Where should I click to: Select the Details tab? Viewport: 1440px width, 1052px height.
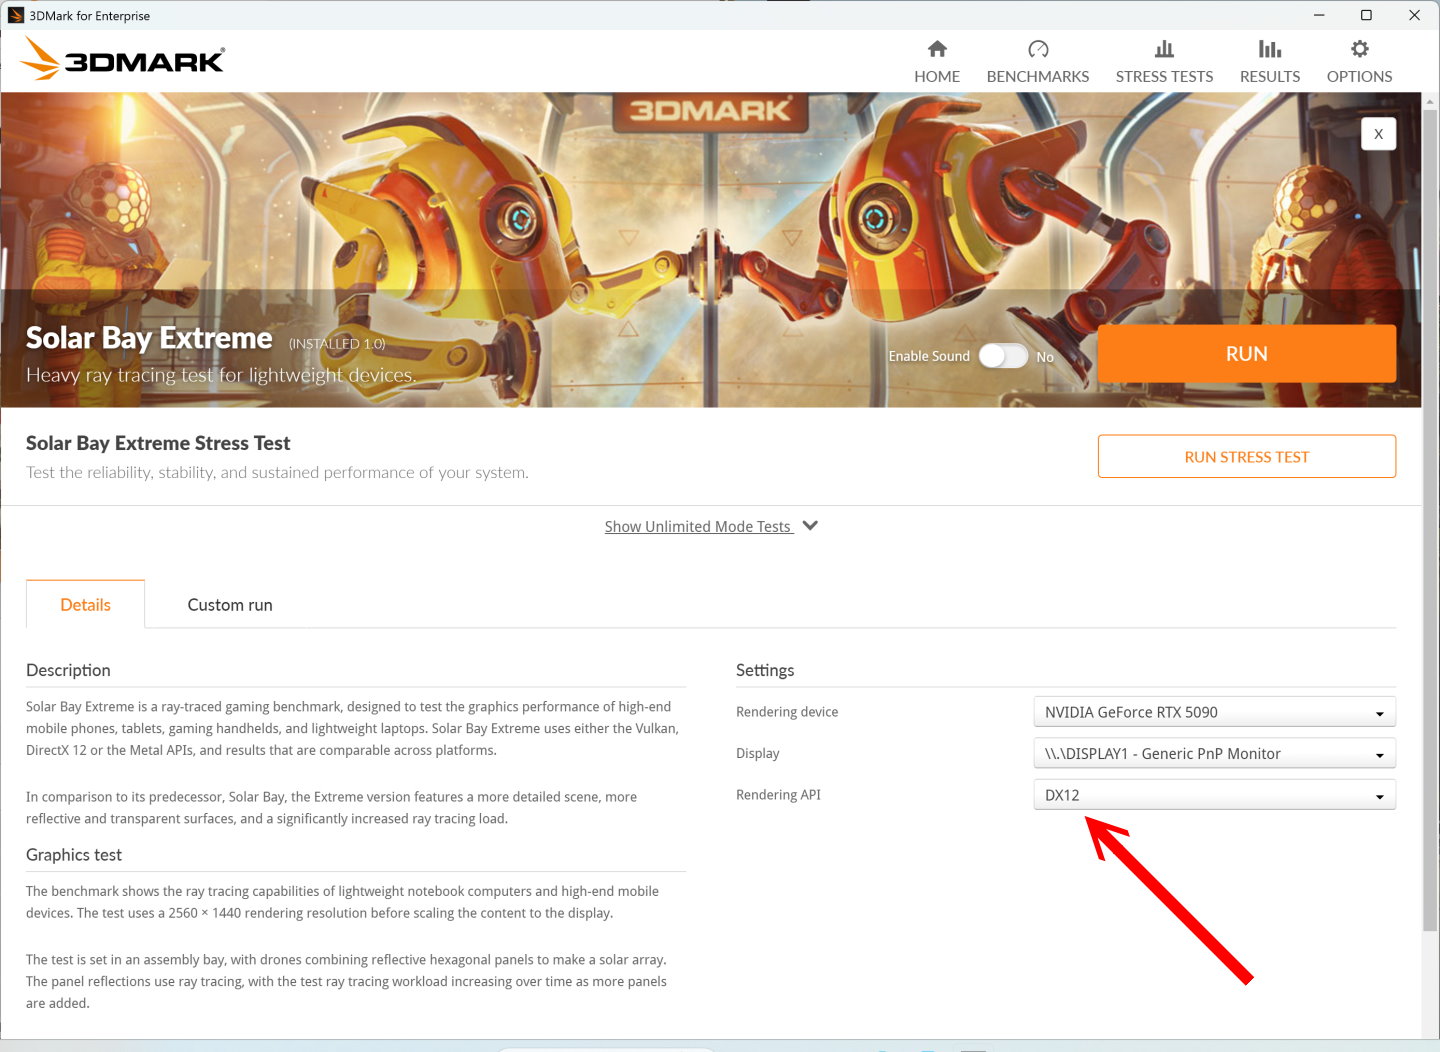tap(85, 605)
